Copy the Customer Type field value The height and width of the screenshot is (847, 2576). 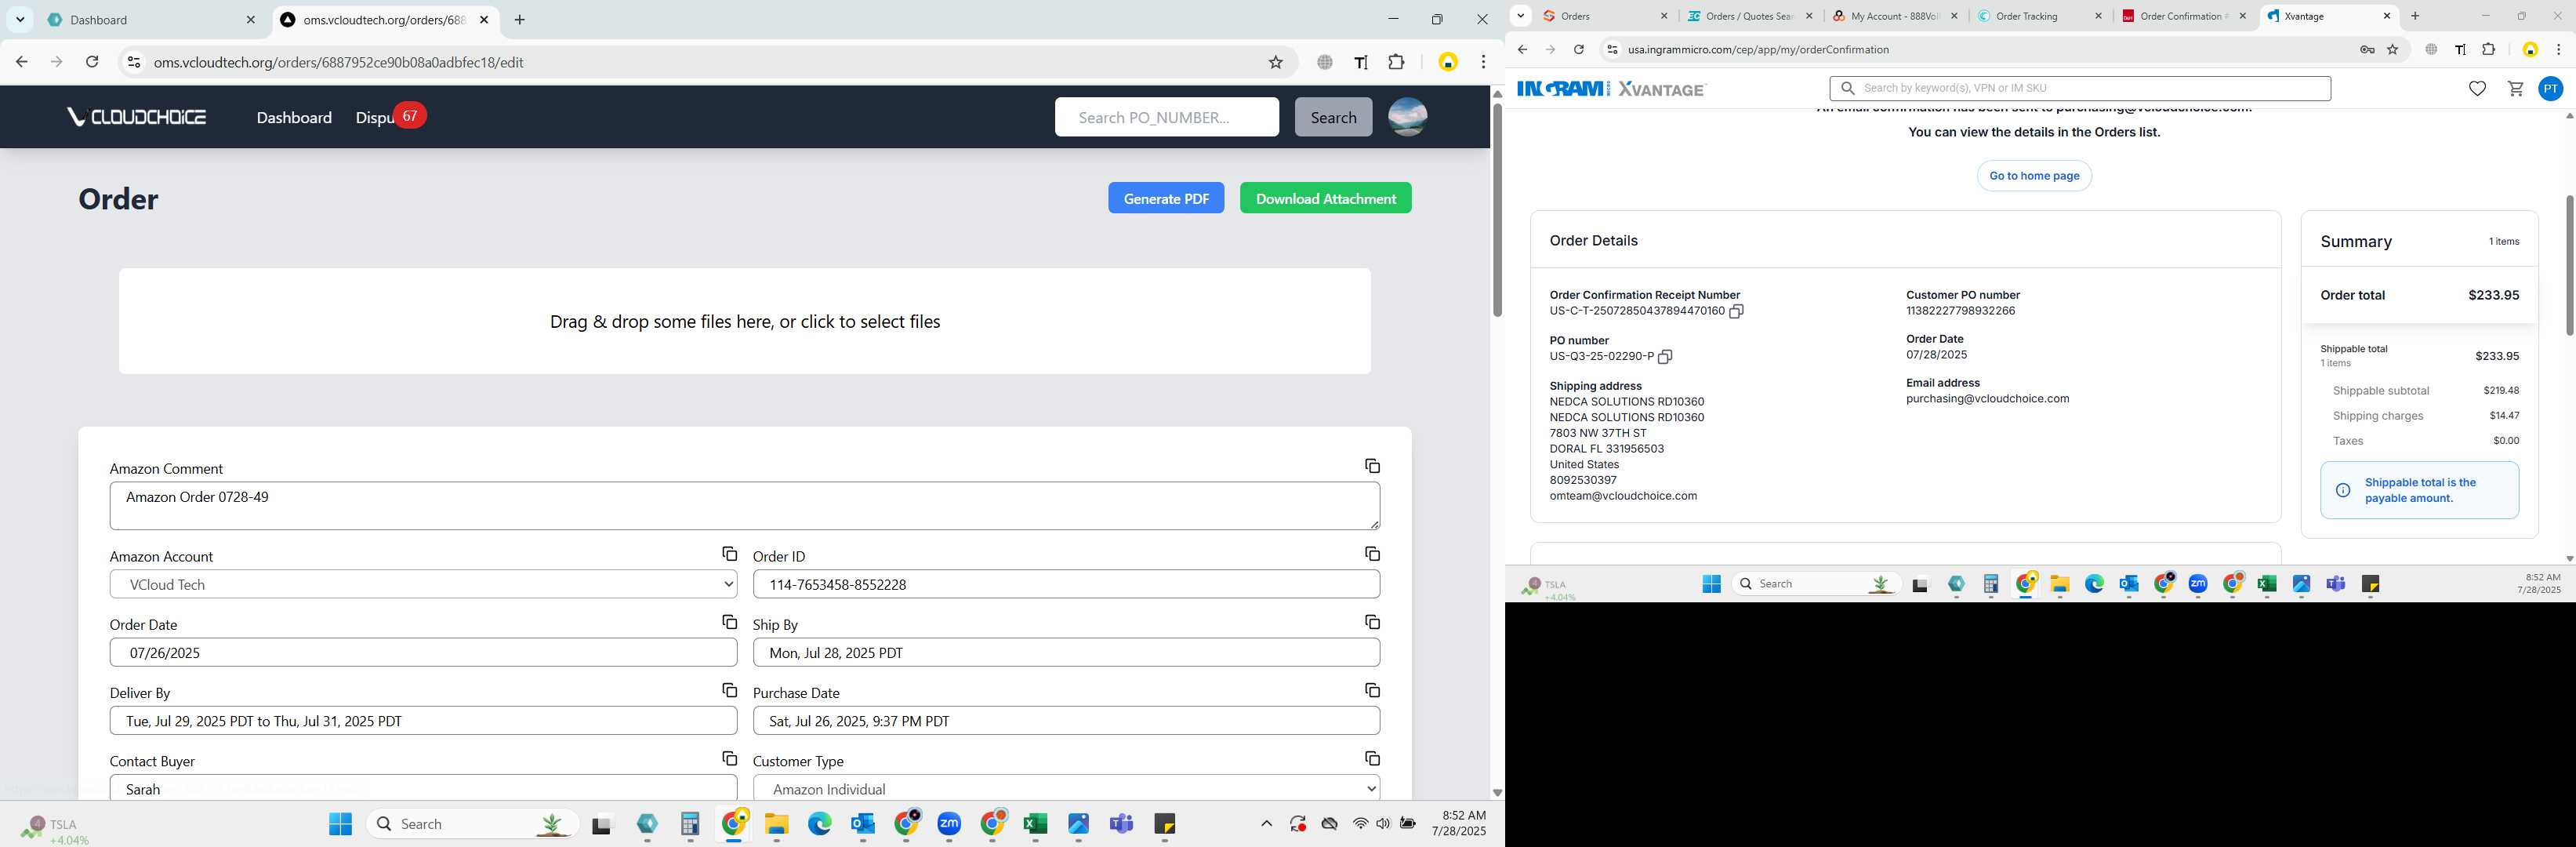pos(1372,758)
